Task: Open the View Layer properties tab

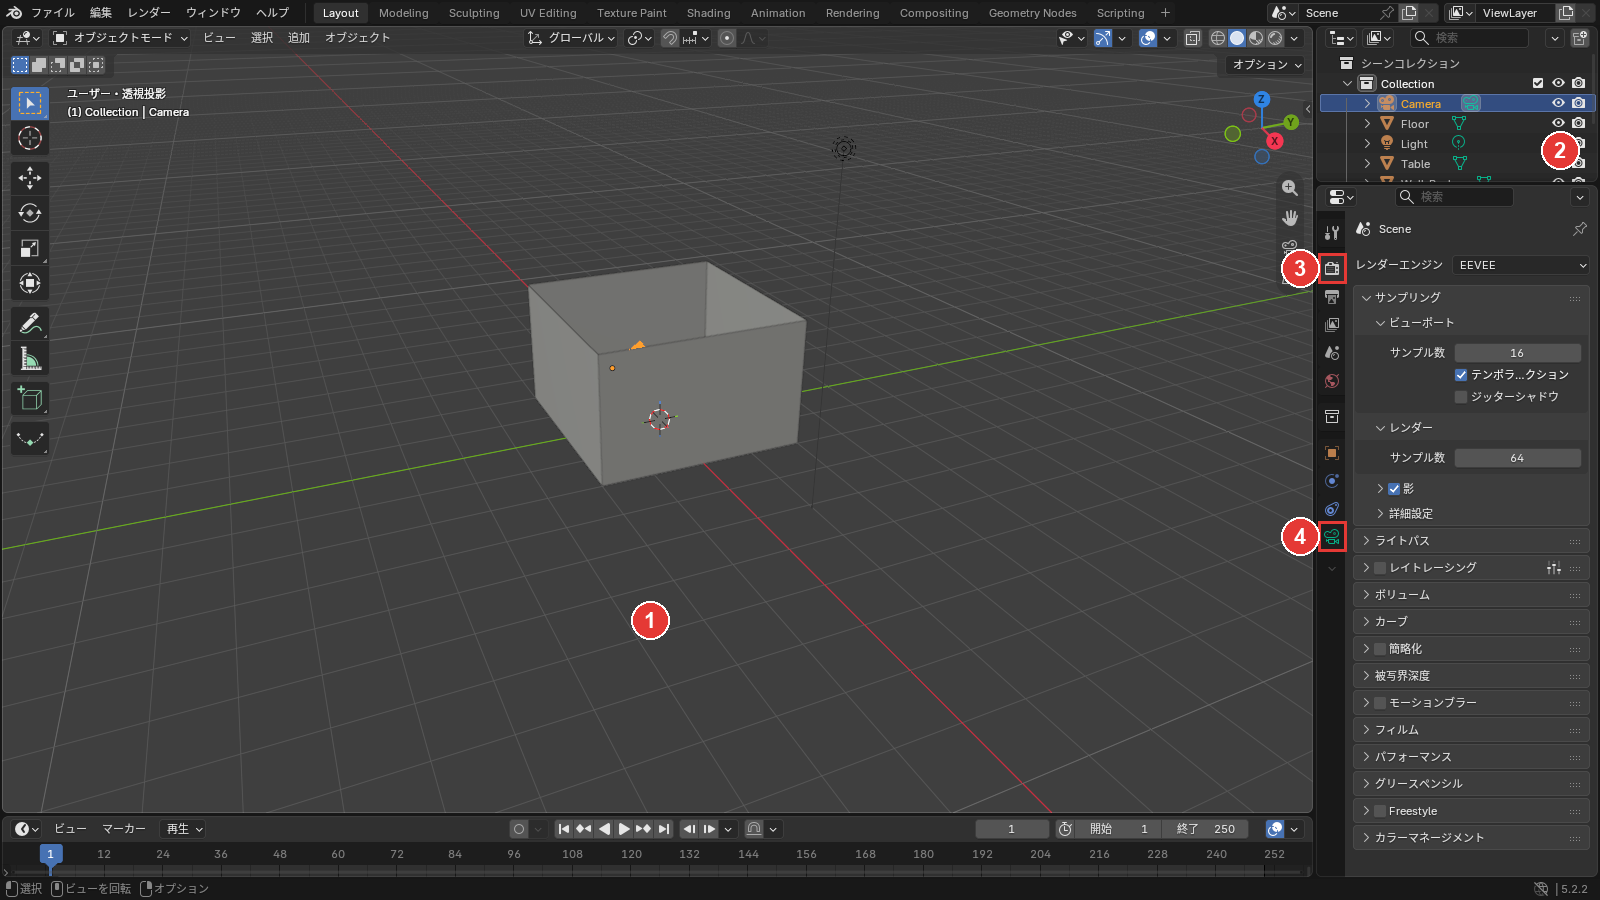Action: pos(1332,325)
